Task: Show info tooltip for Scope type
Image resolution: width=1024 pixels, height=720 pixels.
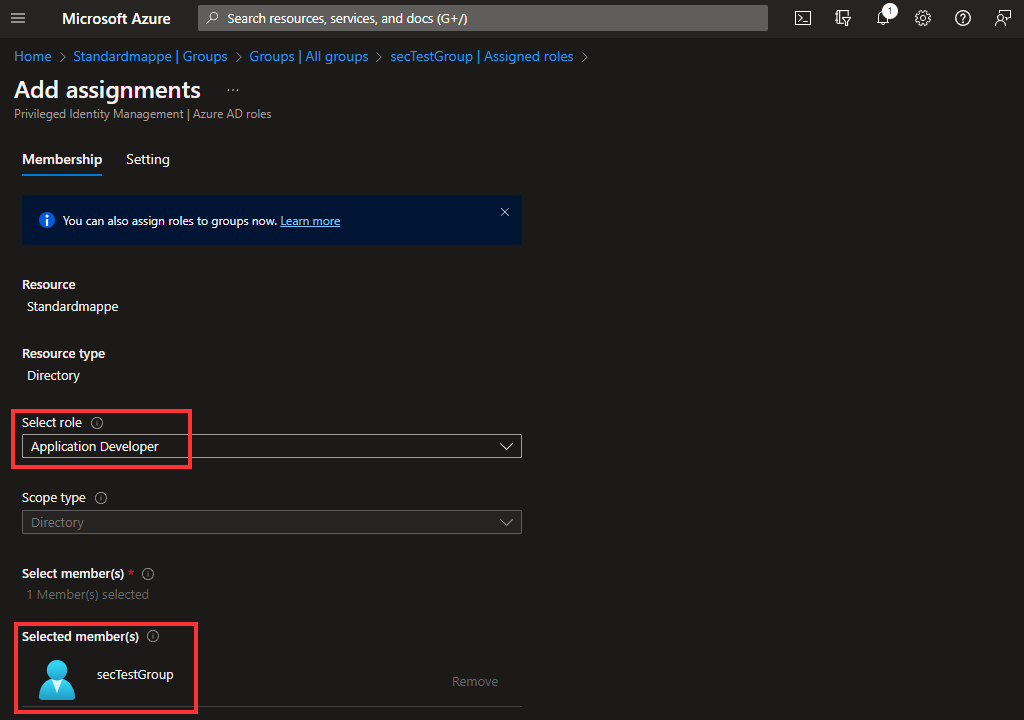Action: (x=101, y=498)
